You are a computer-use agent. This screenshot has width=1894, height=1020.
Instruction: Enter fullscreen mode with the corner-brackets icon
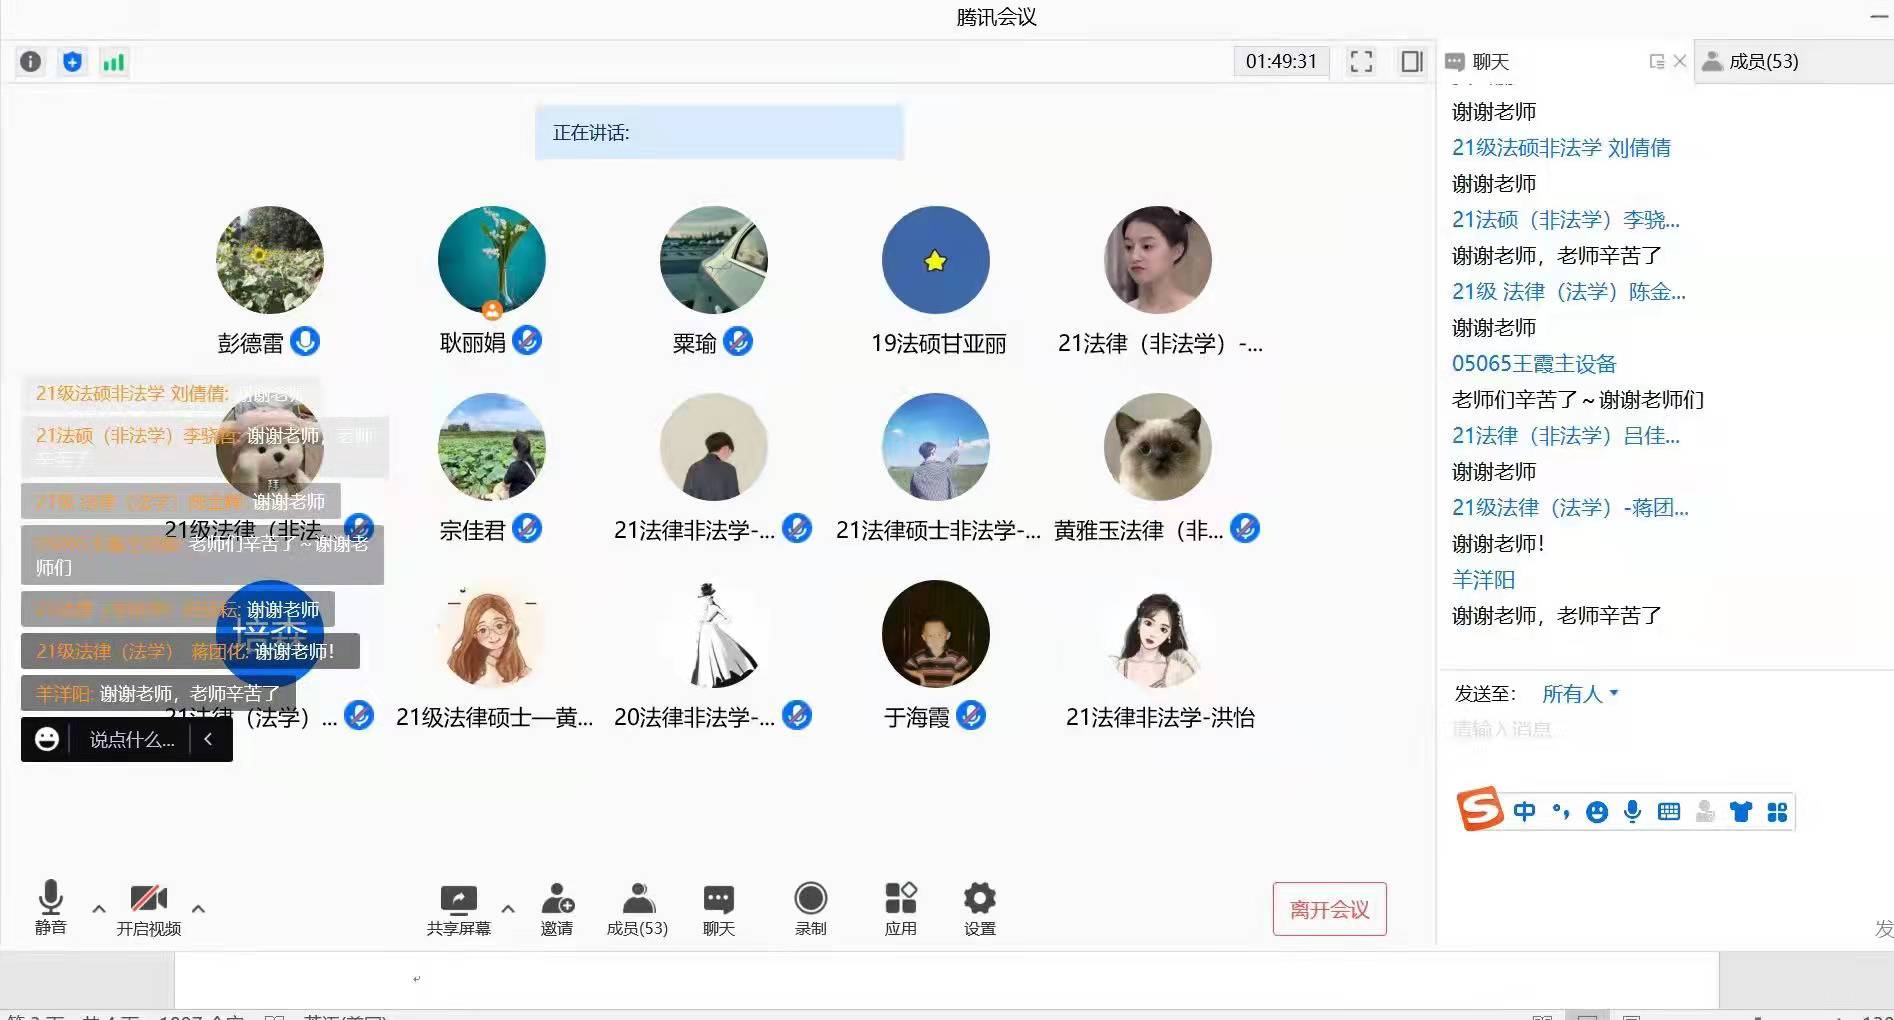[1361, 62]
